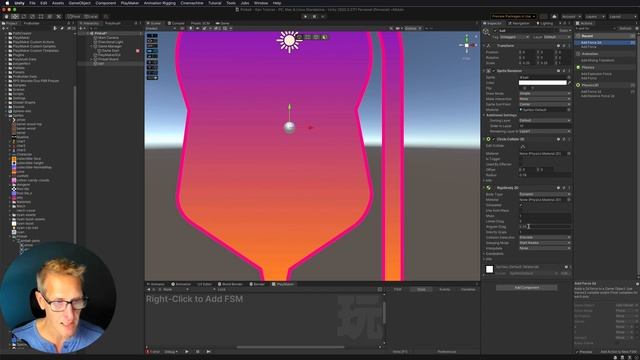640x360 pixels.
Task: Open the Draw Mode dropdown
Action: (x=544, y=93)
